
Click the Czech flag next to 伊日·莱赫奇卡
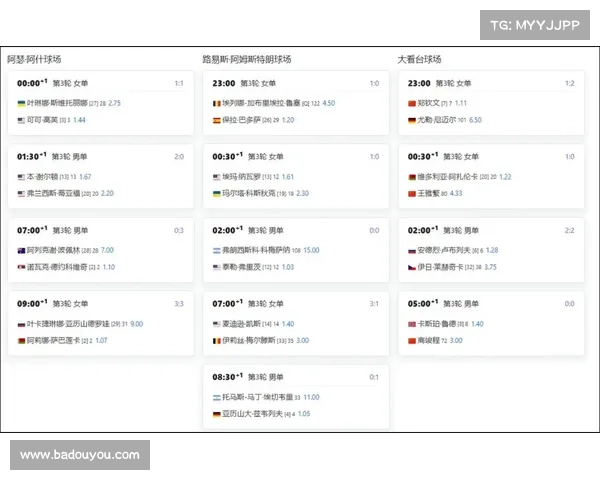click(411, 267)
